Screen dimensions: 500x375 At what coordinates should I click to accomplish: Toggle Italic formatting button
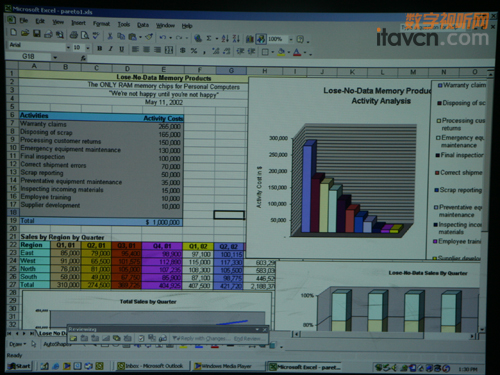[x=110, y=49]
